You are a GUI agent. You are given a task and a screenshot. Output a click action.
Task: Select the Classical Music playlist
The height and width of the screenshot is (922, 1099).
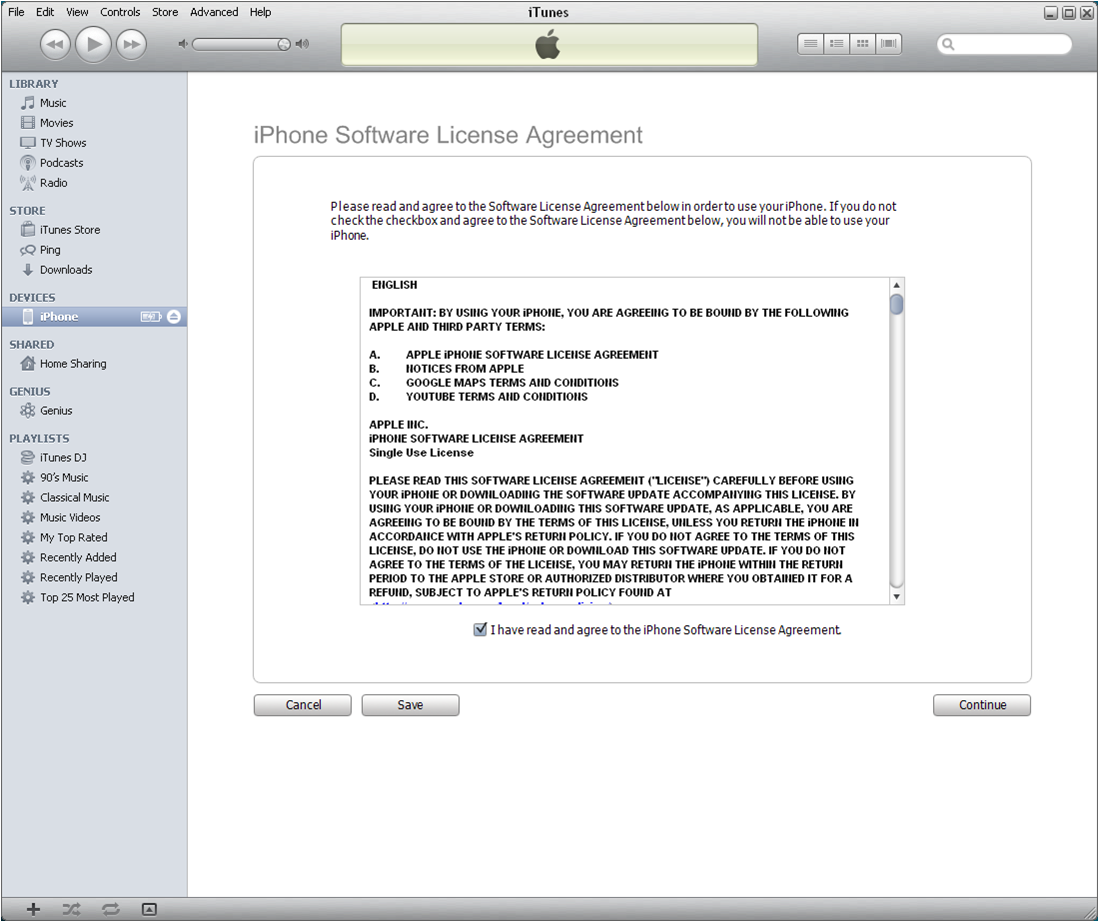pyautogui.click(x=94, y=498)
